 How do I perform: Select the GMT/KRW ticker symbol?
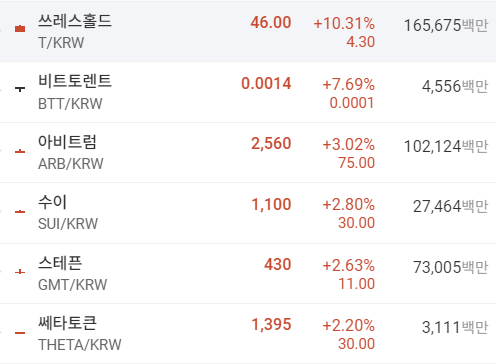pyautogui.click(x=73, y=285)
